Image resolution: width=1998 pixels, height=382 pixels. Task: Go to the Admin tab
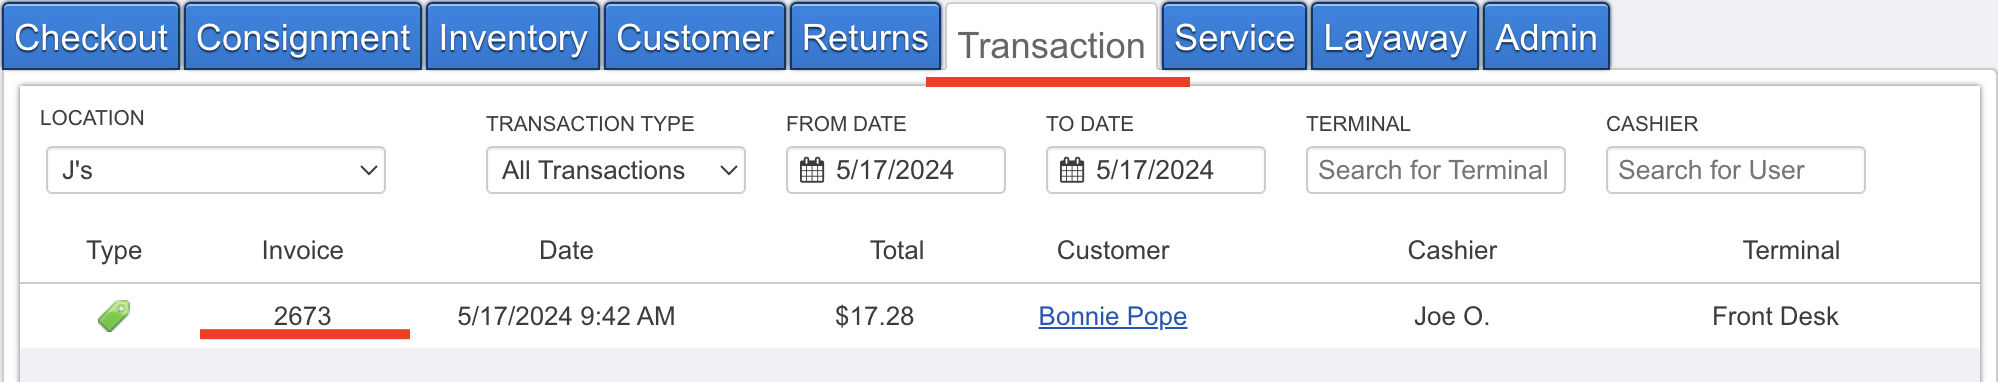pos(1546,37)
